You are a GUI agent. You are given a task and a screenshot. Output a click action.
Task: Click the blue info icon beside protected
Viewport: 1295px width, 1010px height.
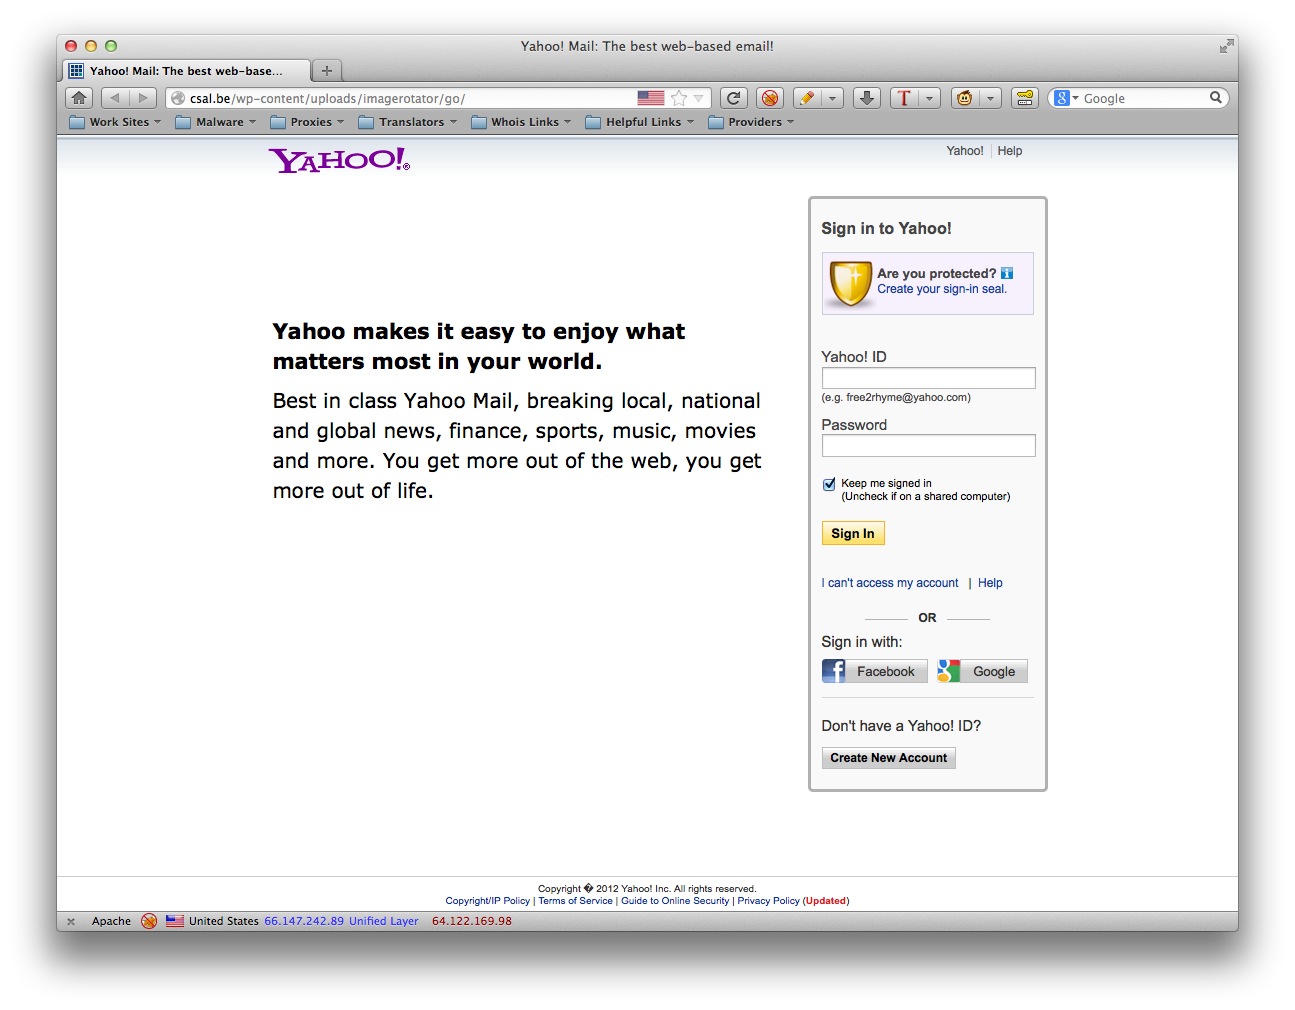[1007, 273]
